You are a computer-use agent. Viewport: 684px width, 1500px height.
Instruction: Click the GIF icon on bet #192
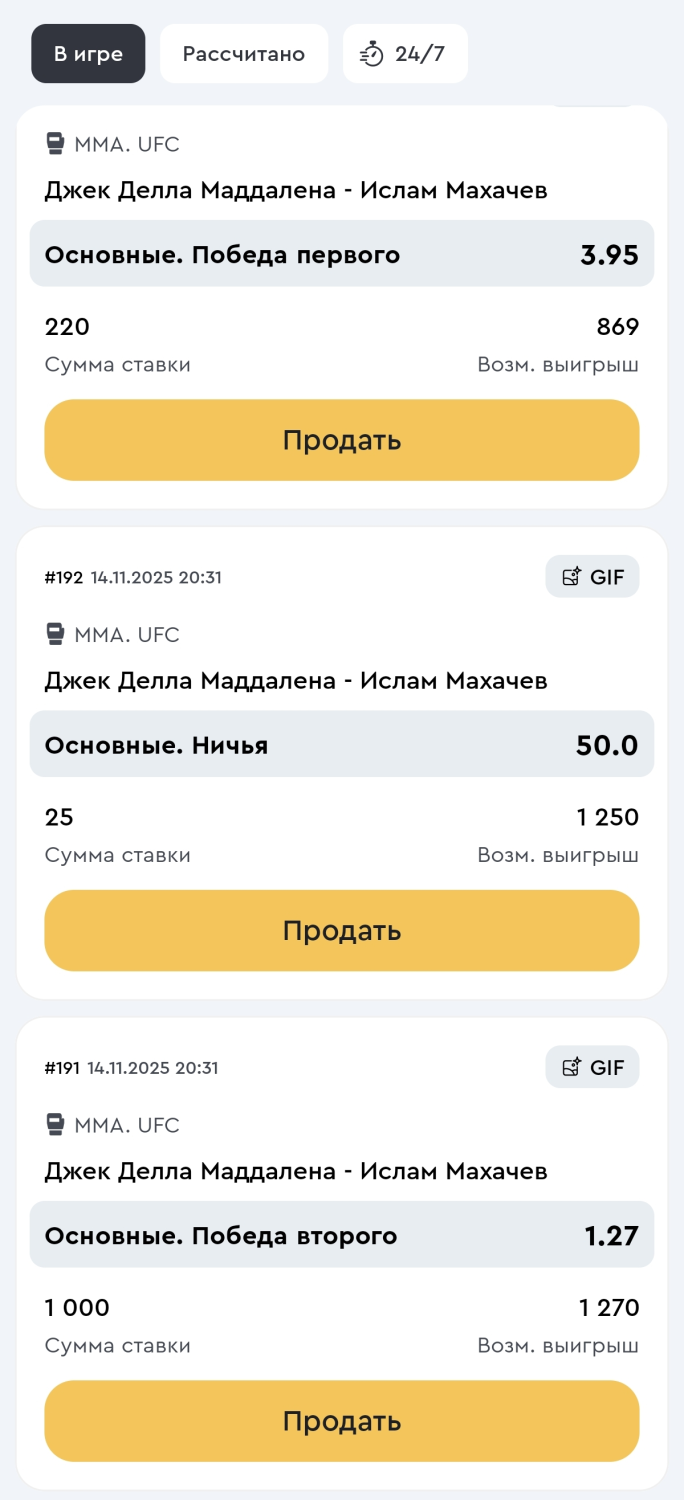[572, 577]
